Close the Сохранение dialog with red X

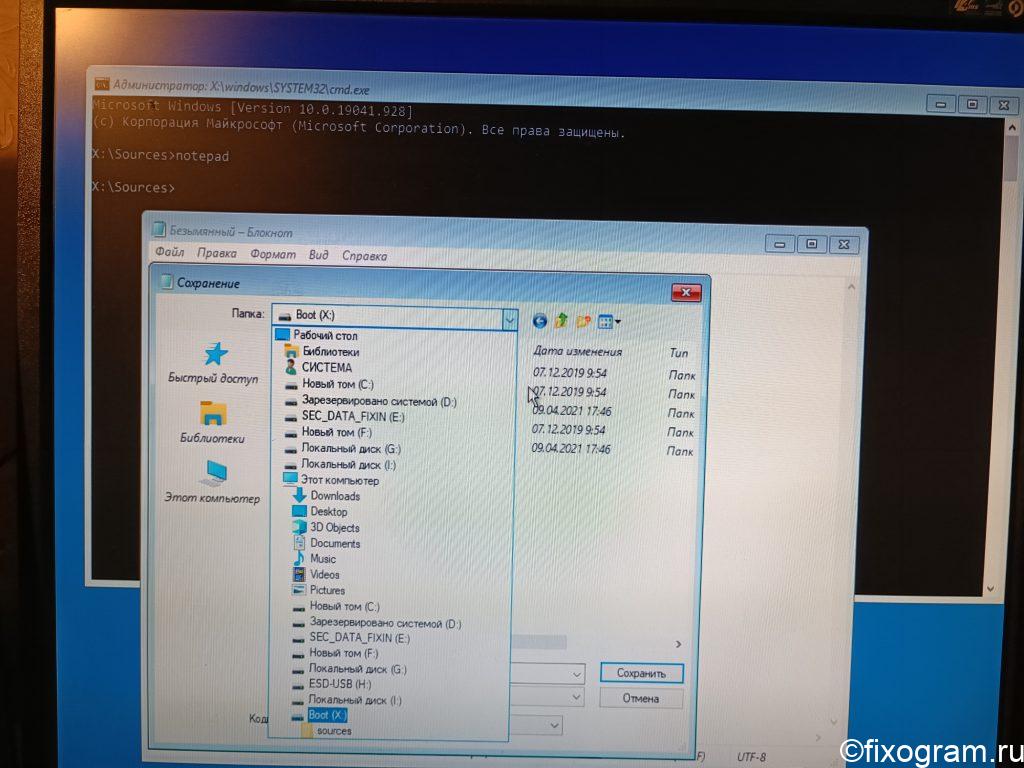pyautogui.click(x=686, y=292)
